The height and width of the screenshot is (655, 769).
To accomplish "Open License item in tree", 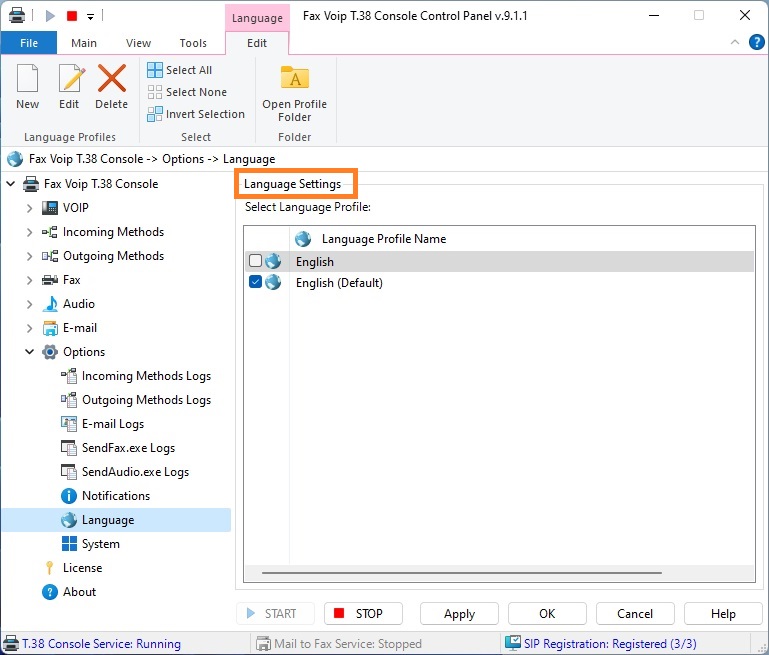I will [x=82, y=568].
